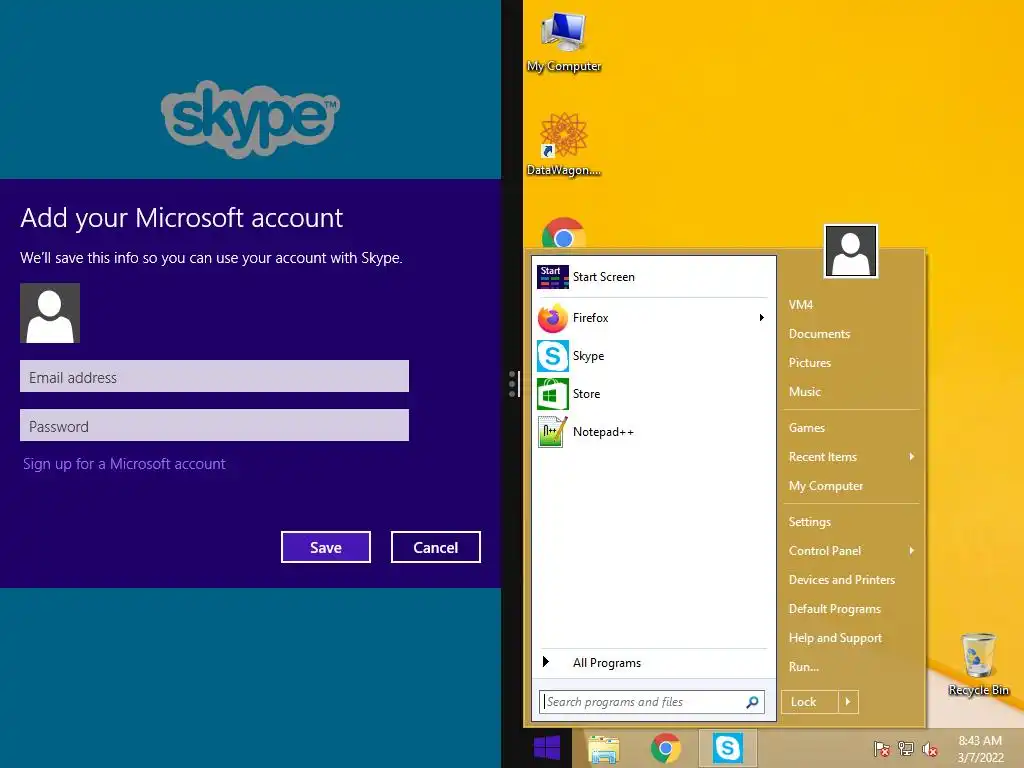Expand the Recent Items submenu
Viewport: 1024px width, 768px height.
tap(912, 457)
